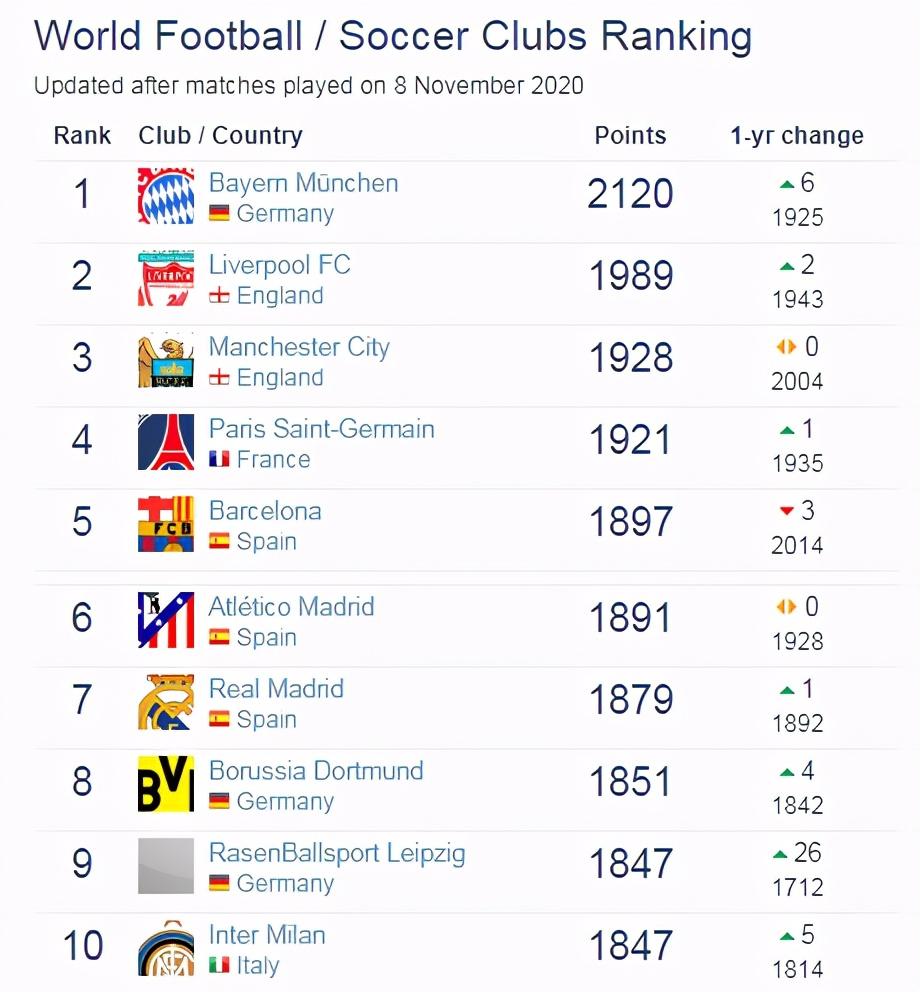Open the RasenBallsport Leipzig link
Viewport: 920px width, 992px height.
click(x=337, y=853)
